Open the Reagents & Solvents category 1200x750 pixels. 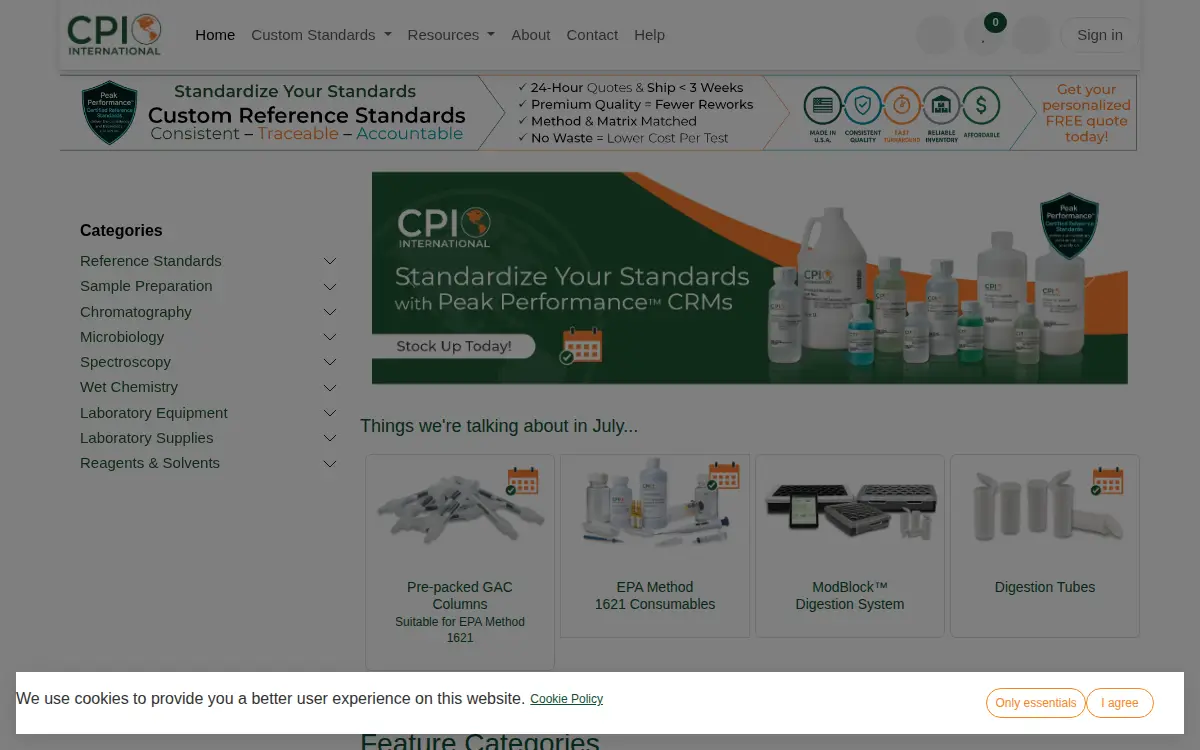click(150, 463)
